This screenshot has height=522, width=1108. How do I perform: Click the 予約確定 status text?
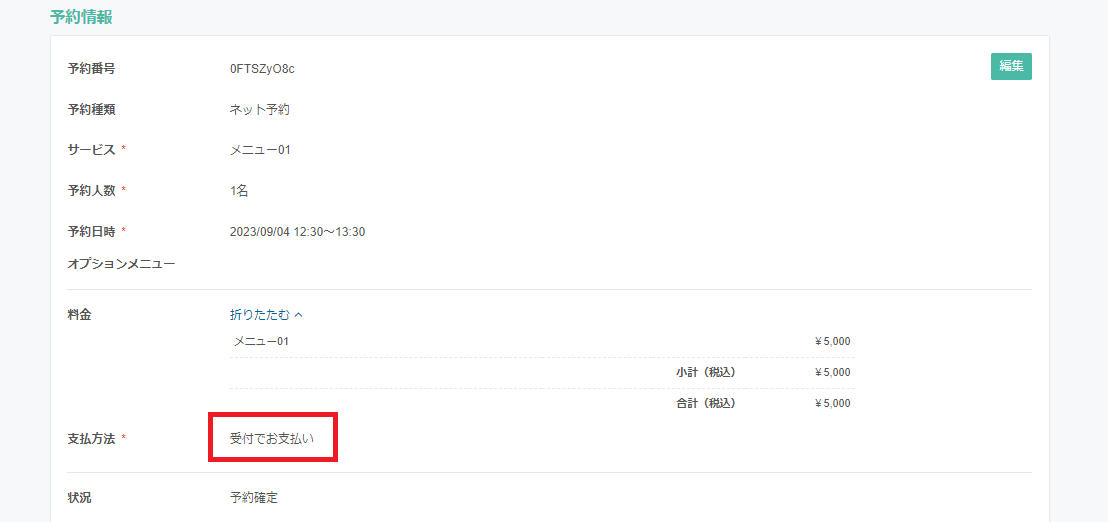click(x=254, y=498)
